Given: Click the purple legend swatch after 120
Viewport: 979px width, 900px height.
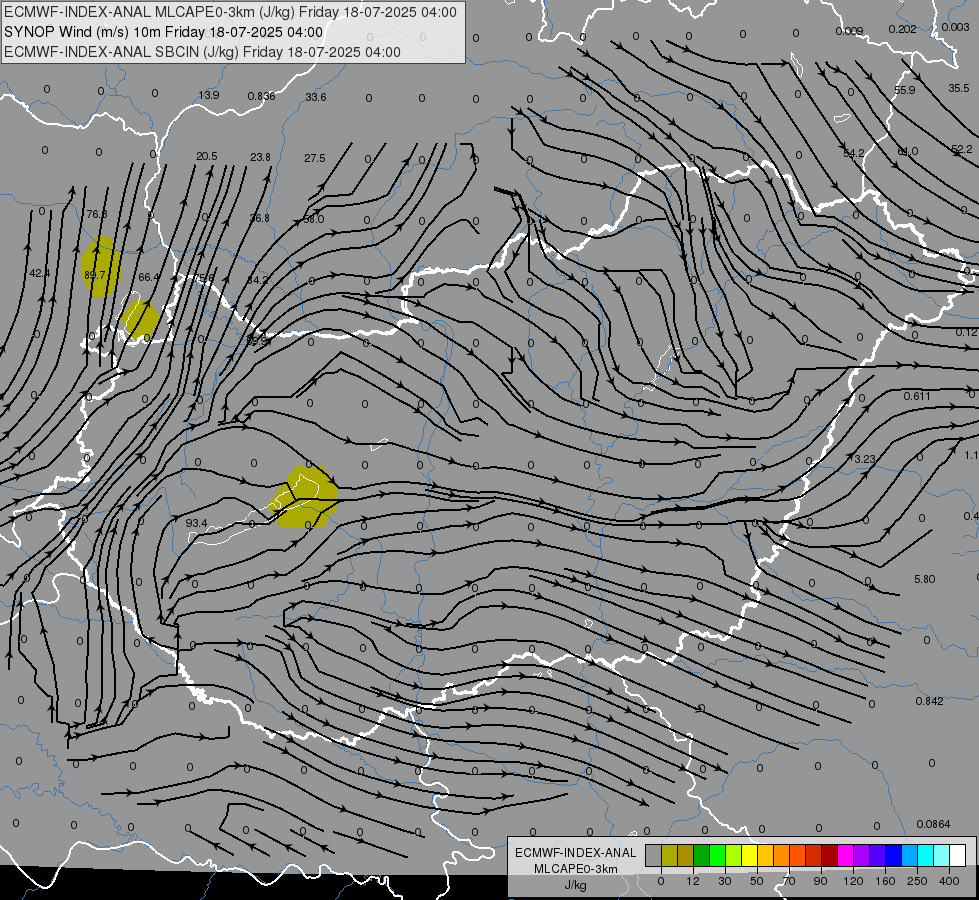Looking at the screenshot, I should point(862,856).
